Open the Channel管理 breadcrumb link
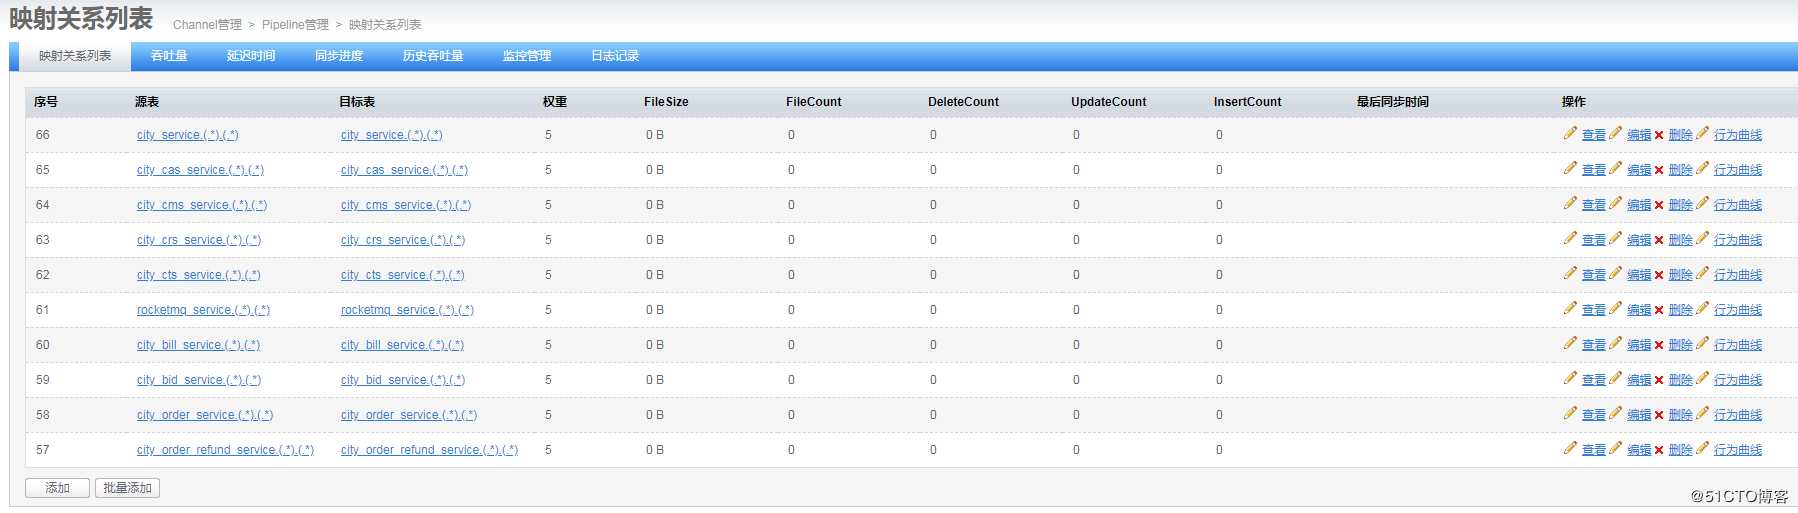Screen dimensions: 1798x513 pos(207,25)
